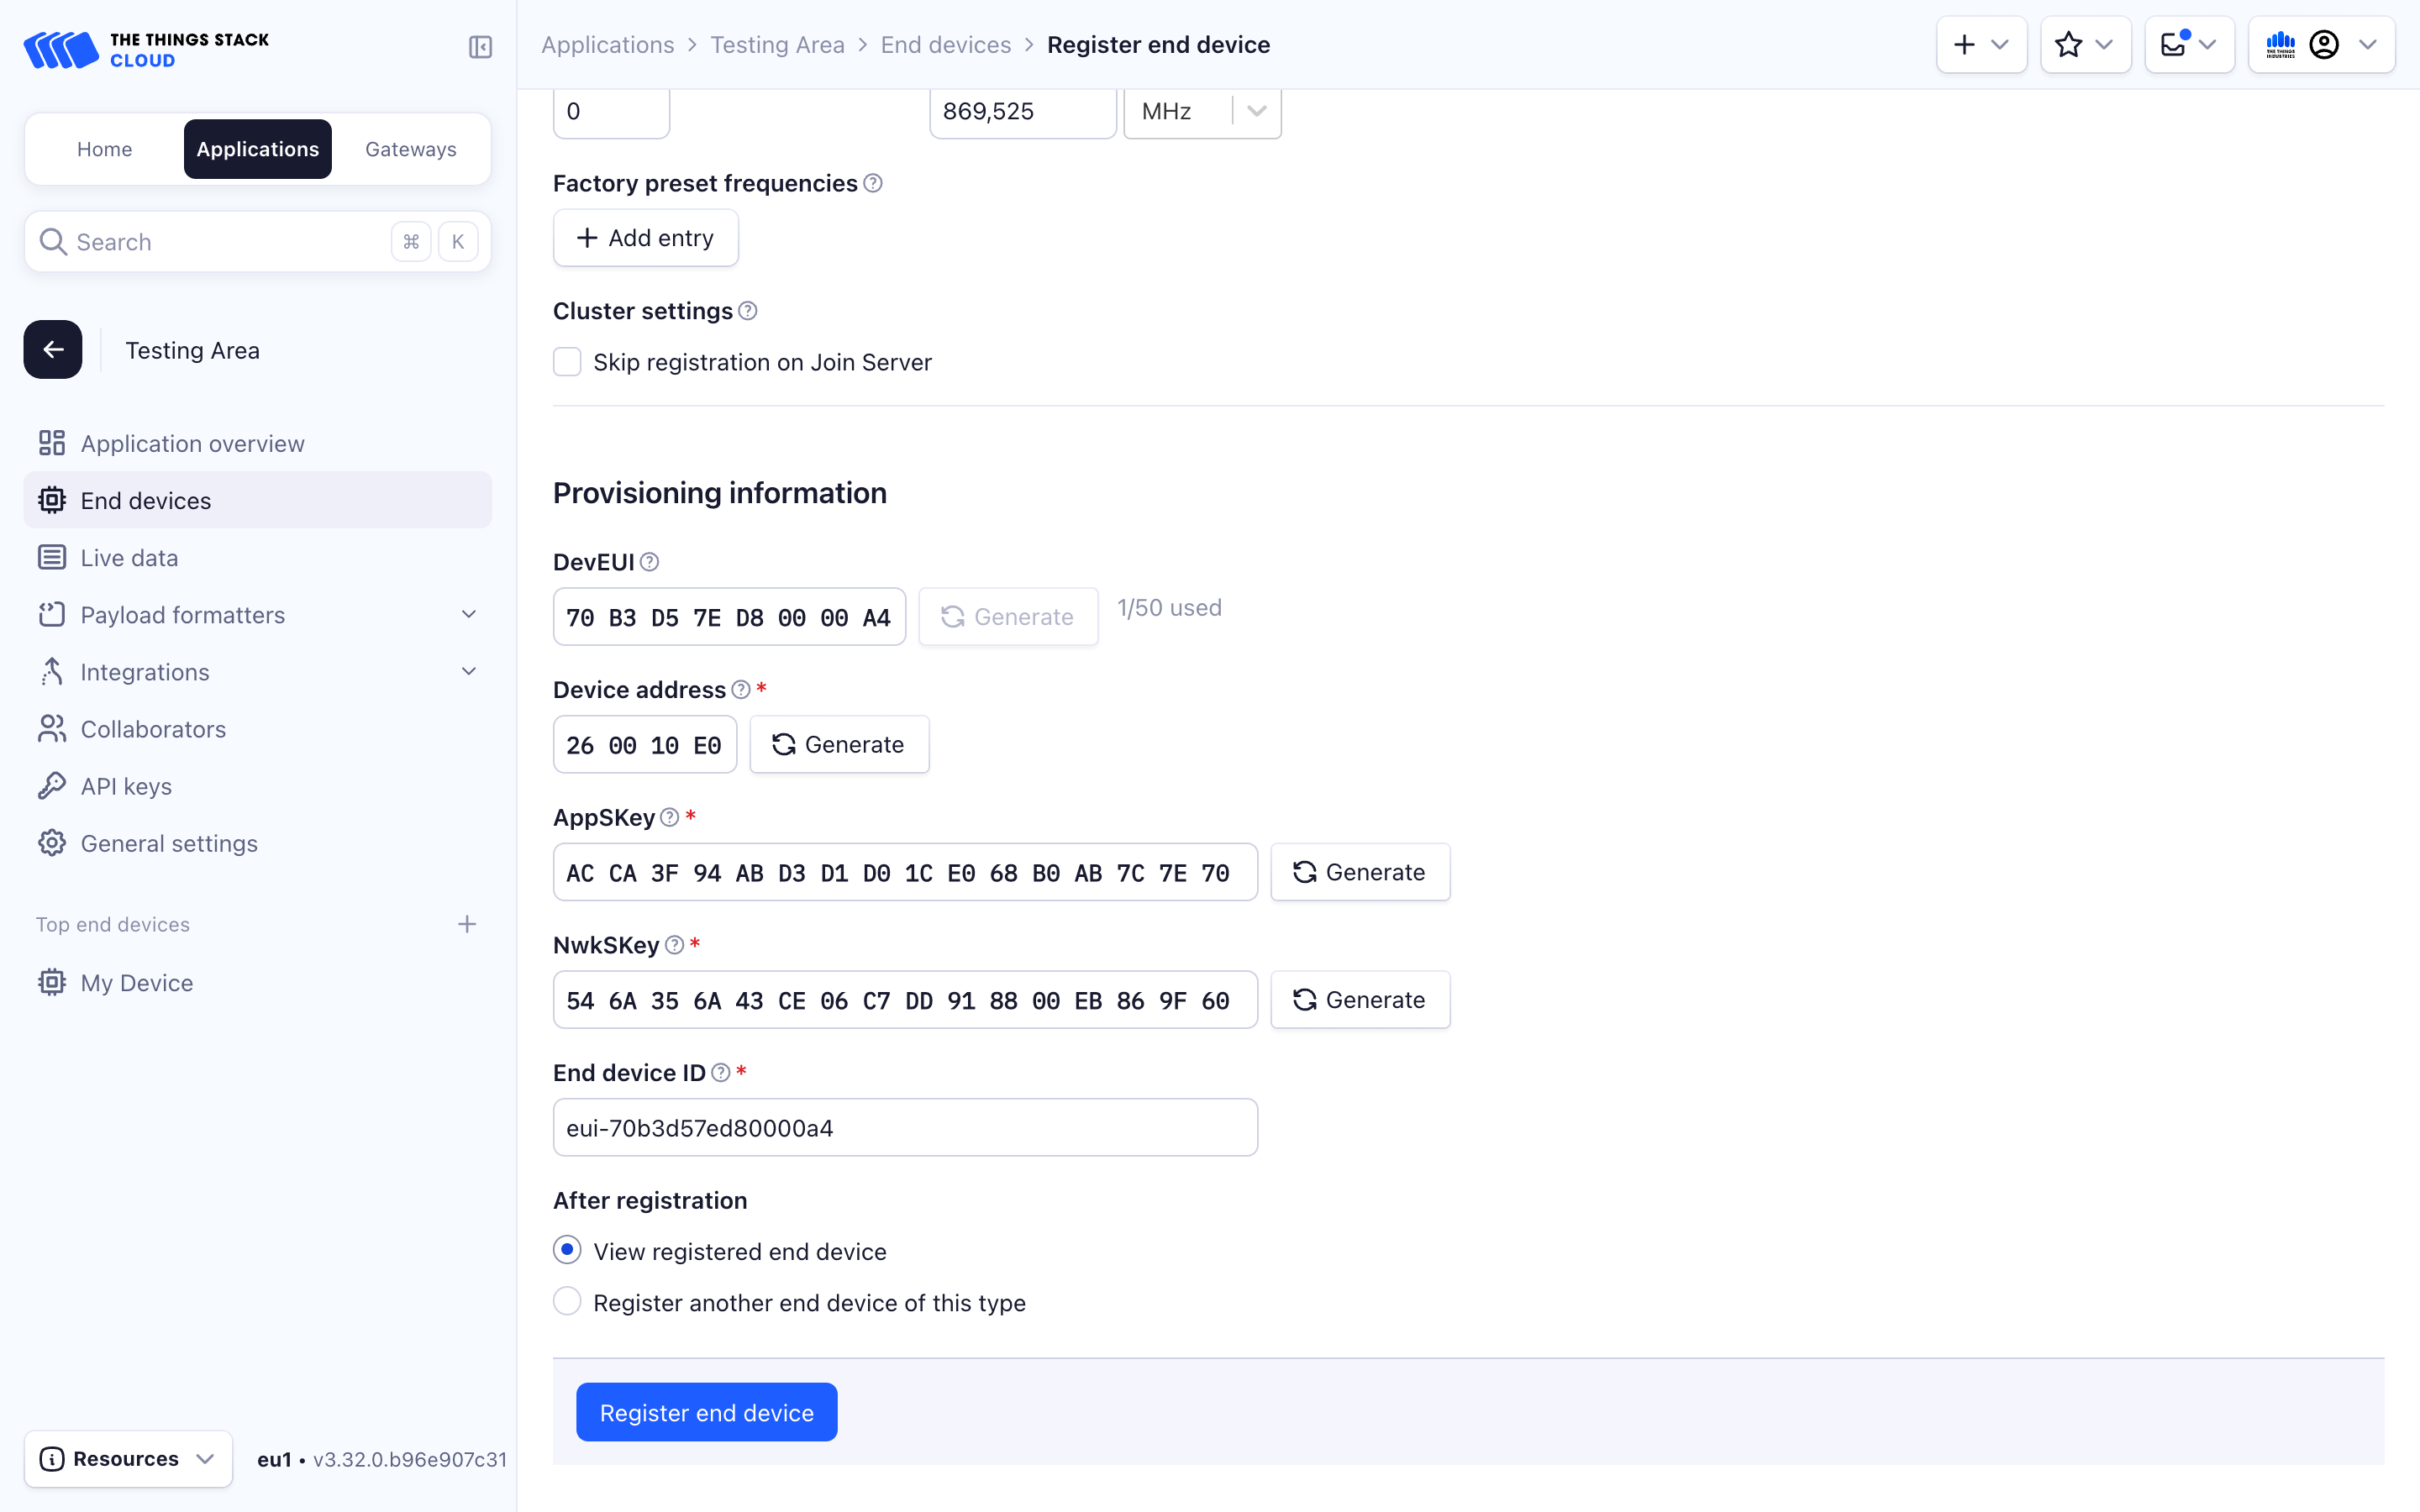The width and height of the screenshot is (2420, 1512).
Task: Click the End device ID input field
Action: pyautogui.click(x=904, y=1128)
